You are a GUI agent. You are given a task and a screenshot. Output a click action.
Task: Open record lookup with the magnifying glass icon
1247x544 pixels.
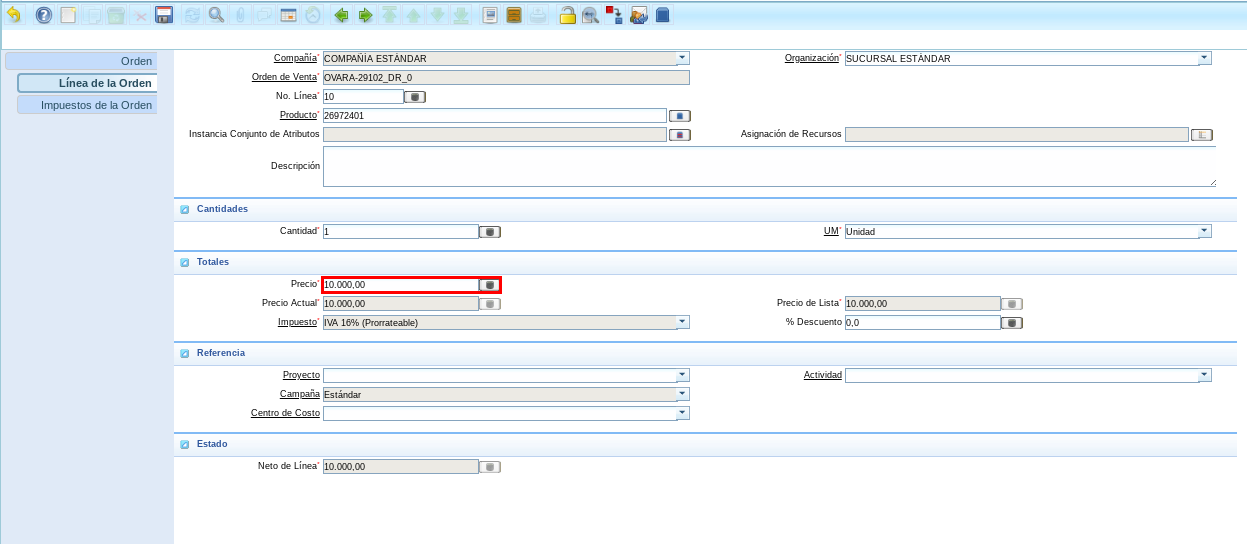[216, 15]
